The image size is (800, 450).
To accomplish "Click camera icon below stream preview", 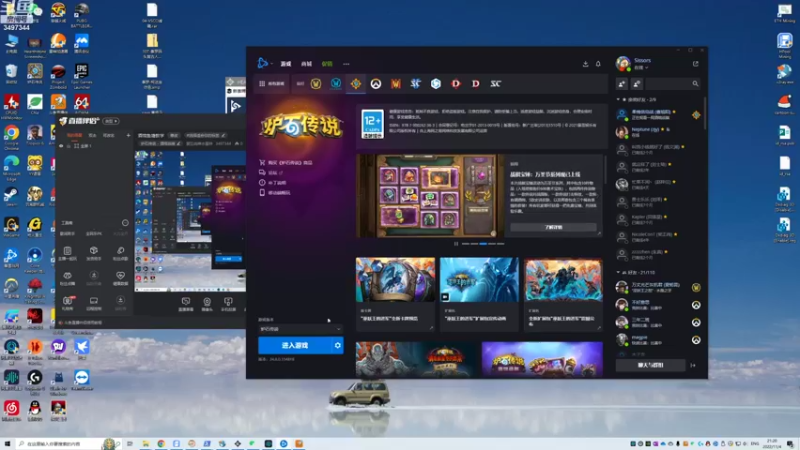I will pos(207,302).
